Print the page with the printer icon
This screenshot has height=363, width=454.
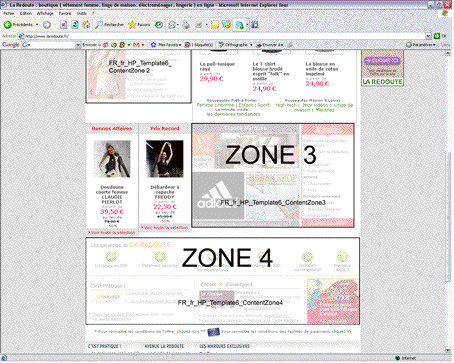(x=186, y=25)
